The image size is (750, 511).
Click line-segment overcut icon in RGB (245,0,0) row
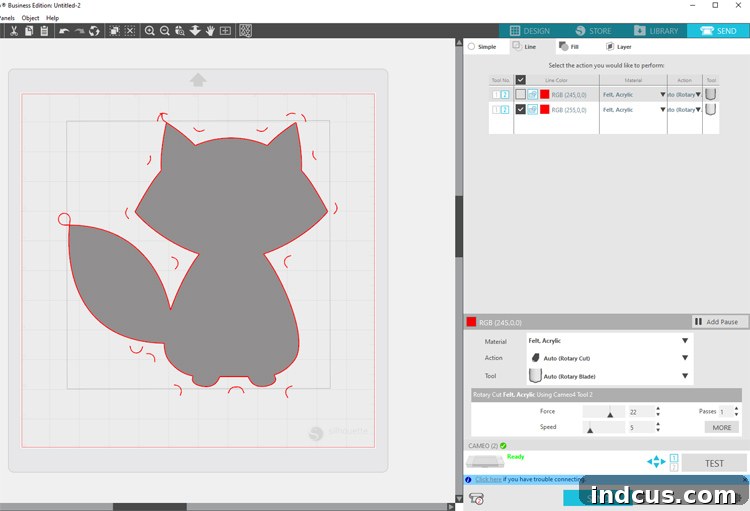[x=532, y=95]
